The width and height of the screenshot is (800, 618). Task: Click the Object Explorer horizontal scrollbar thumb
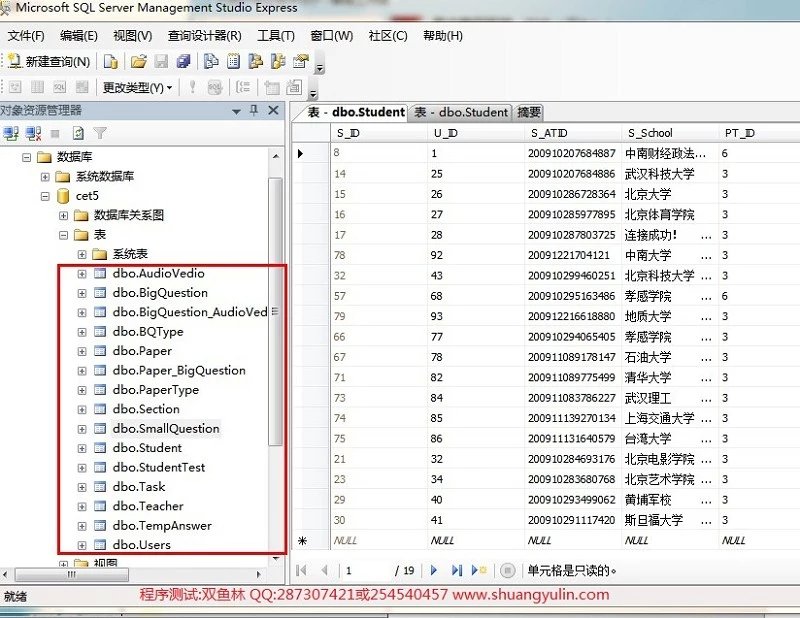[x=72, y=575]
